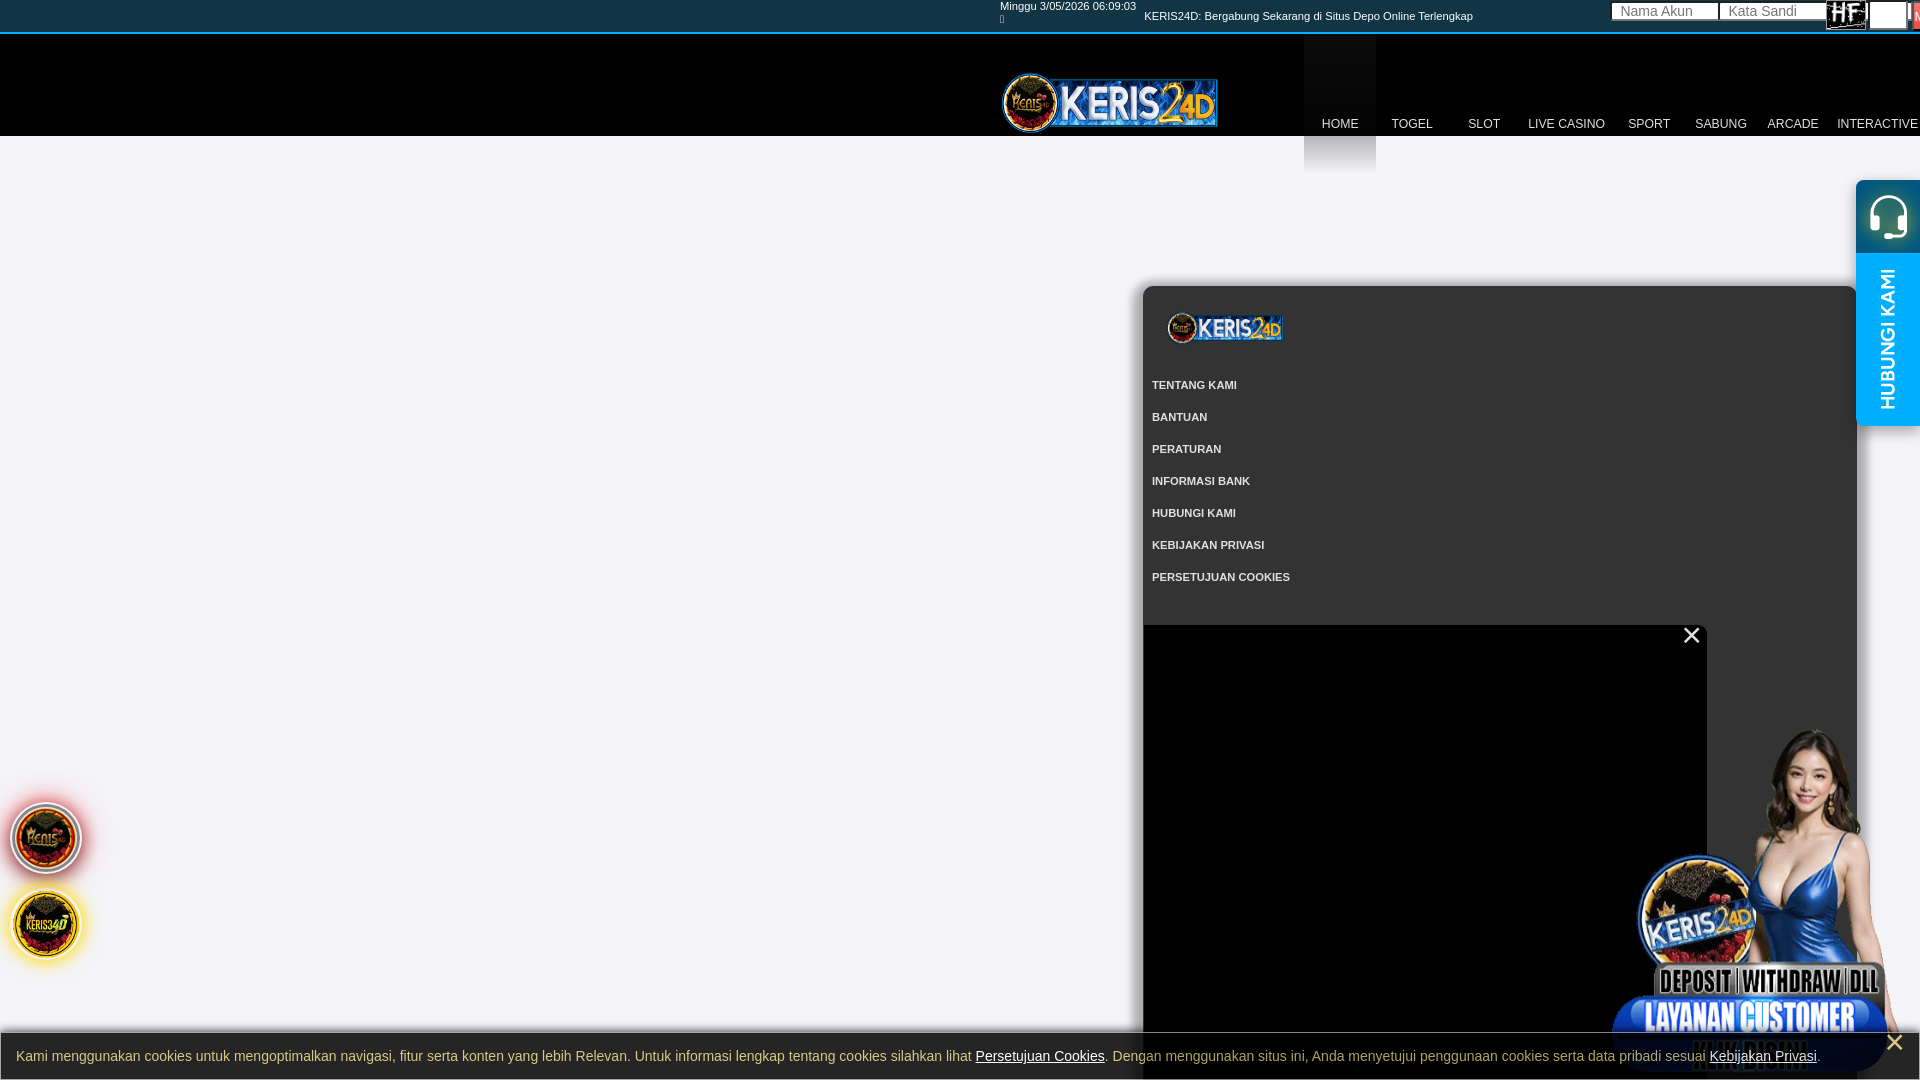Go to the SLOT games menu
This screenshot has height=1080, width=1920.
(1483, 124)
